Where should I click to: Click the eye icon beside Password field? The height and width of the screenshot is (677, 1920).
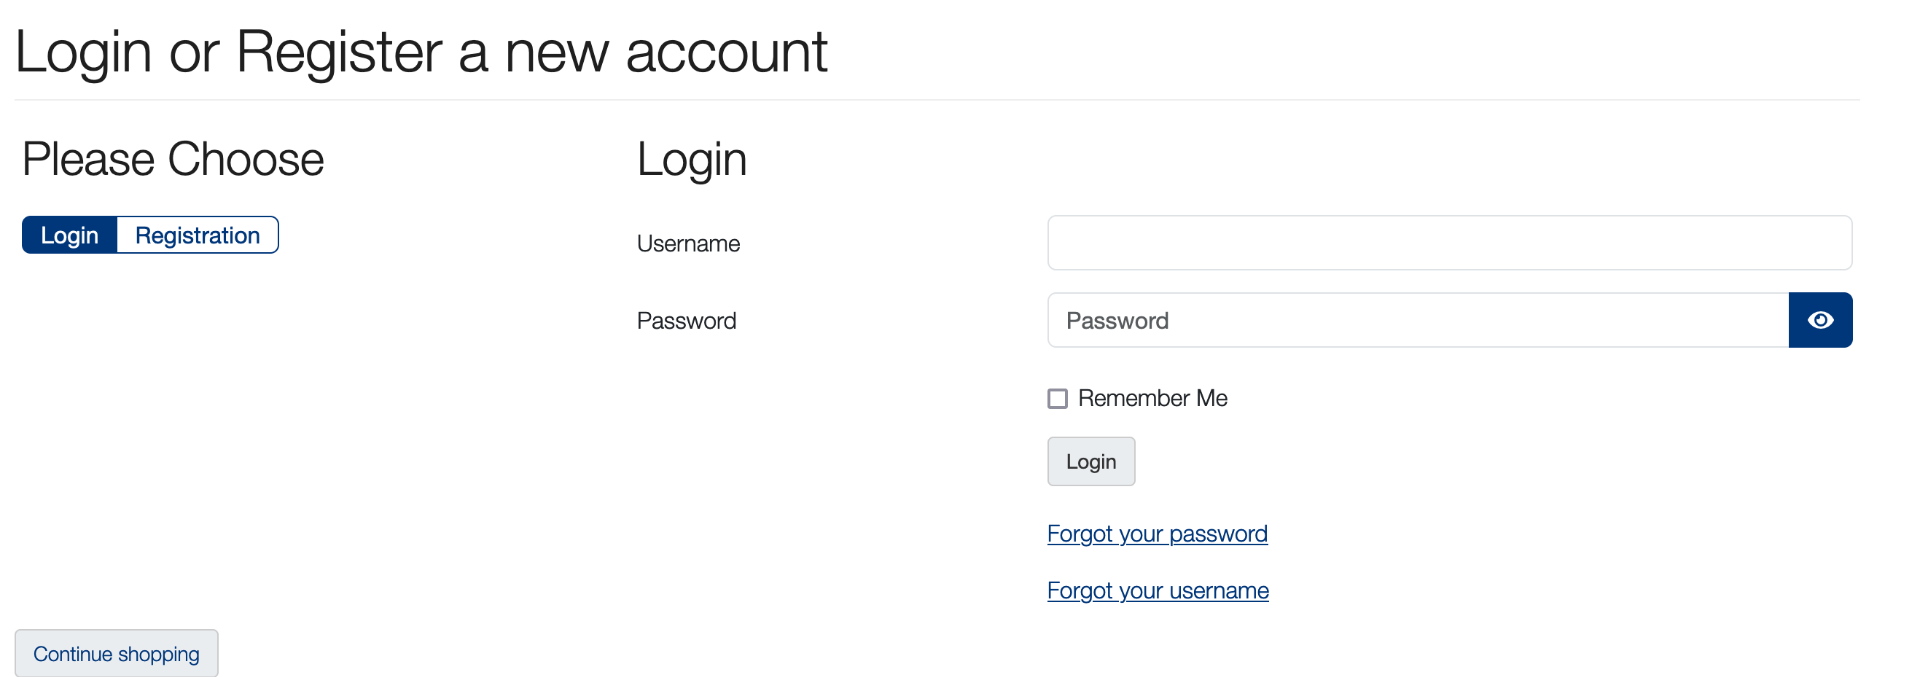pyautogui.click(x=1820, y=320)
